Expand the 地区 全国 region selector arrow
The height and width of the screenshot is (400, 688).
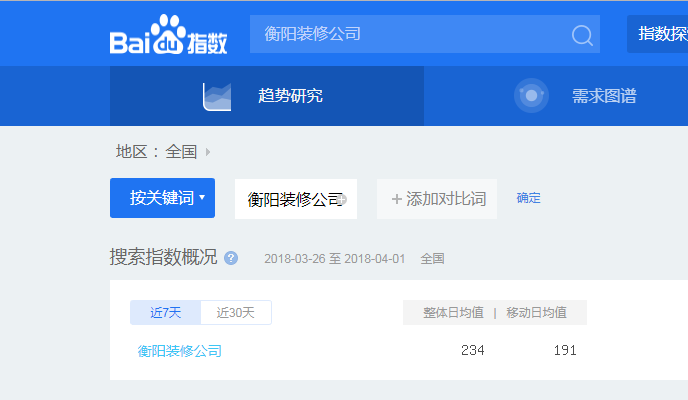(x=208, y=152)
